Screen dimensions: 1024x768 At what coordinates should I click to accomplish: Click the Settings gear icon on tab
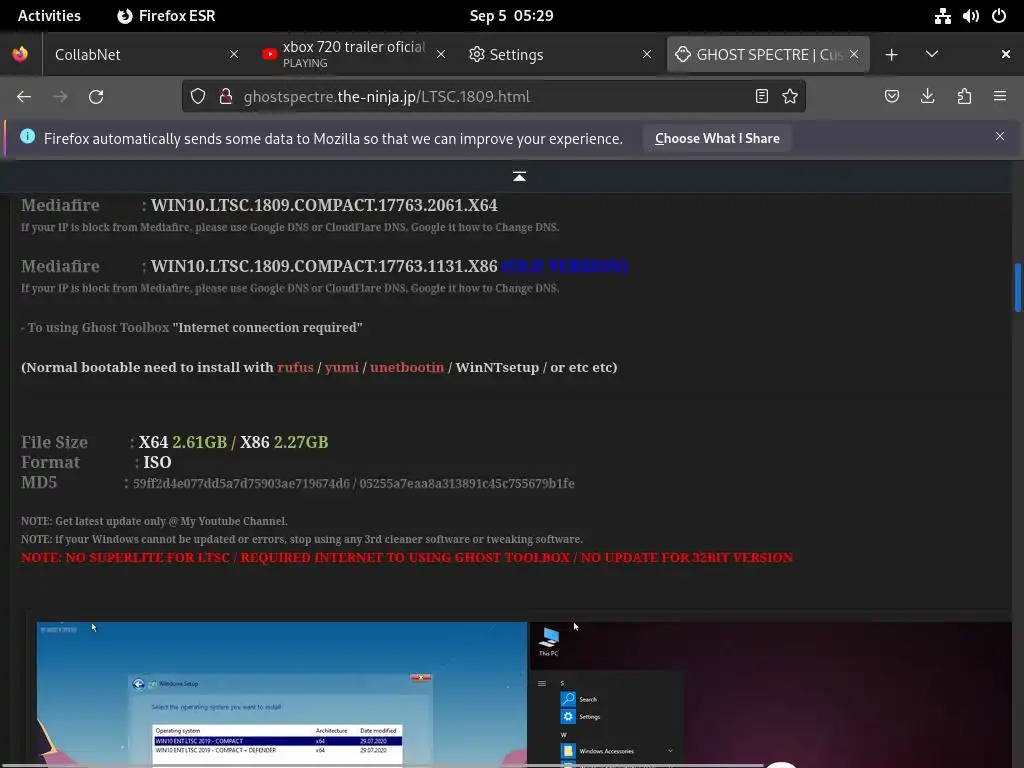click(x=477, y=54)
